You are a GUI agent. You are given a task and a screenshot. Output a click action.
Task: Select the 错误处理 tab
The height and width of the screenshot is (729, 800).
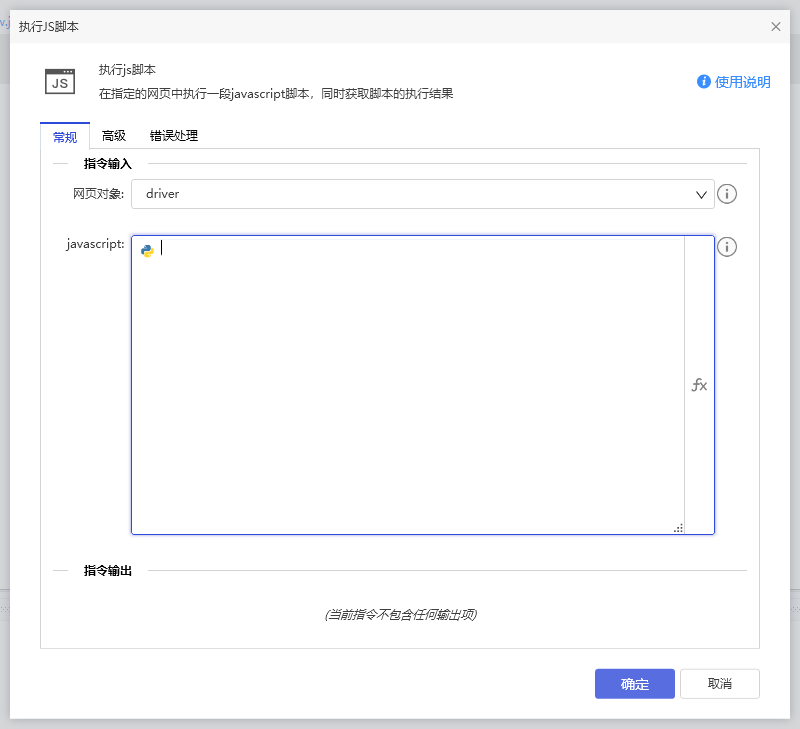[x=174, y=136]
